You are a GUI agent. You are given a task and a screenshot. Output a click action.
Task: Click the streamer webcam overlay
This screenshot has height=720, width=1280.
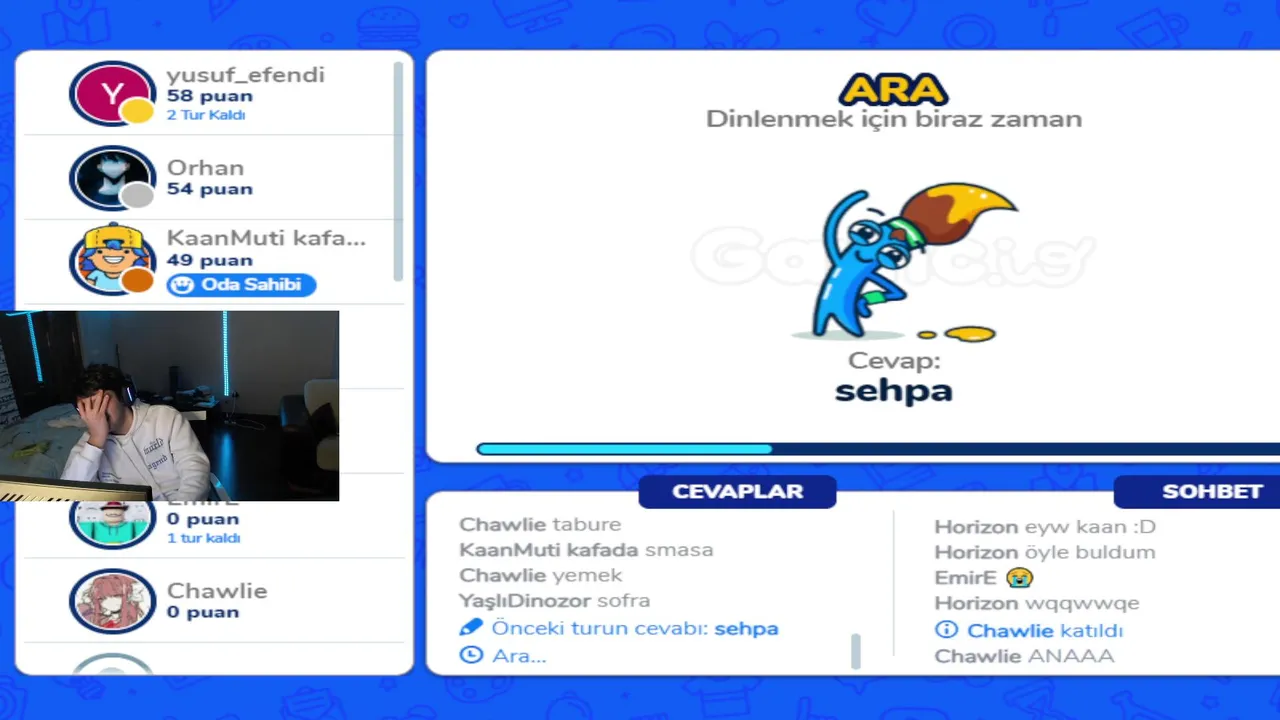coord(169,405)
